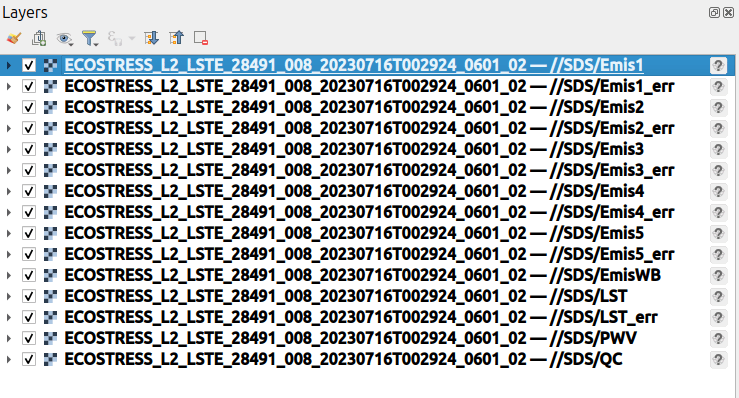Click the CRS question-mark indicator on SDS/Emis4_err
Image resolution: width=739 pixels, height=398 pixels.
click(x=718, y=212)
